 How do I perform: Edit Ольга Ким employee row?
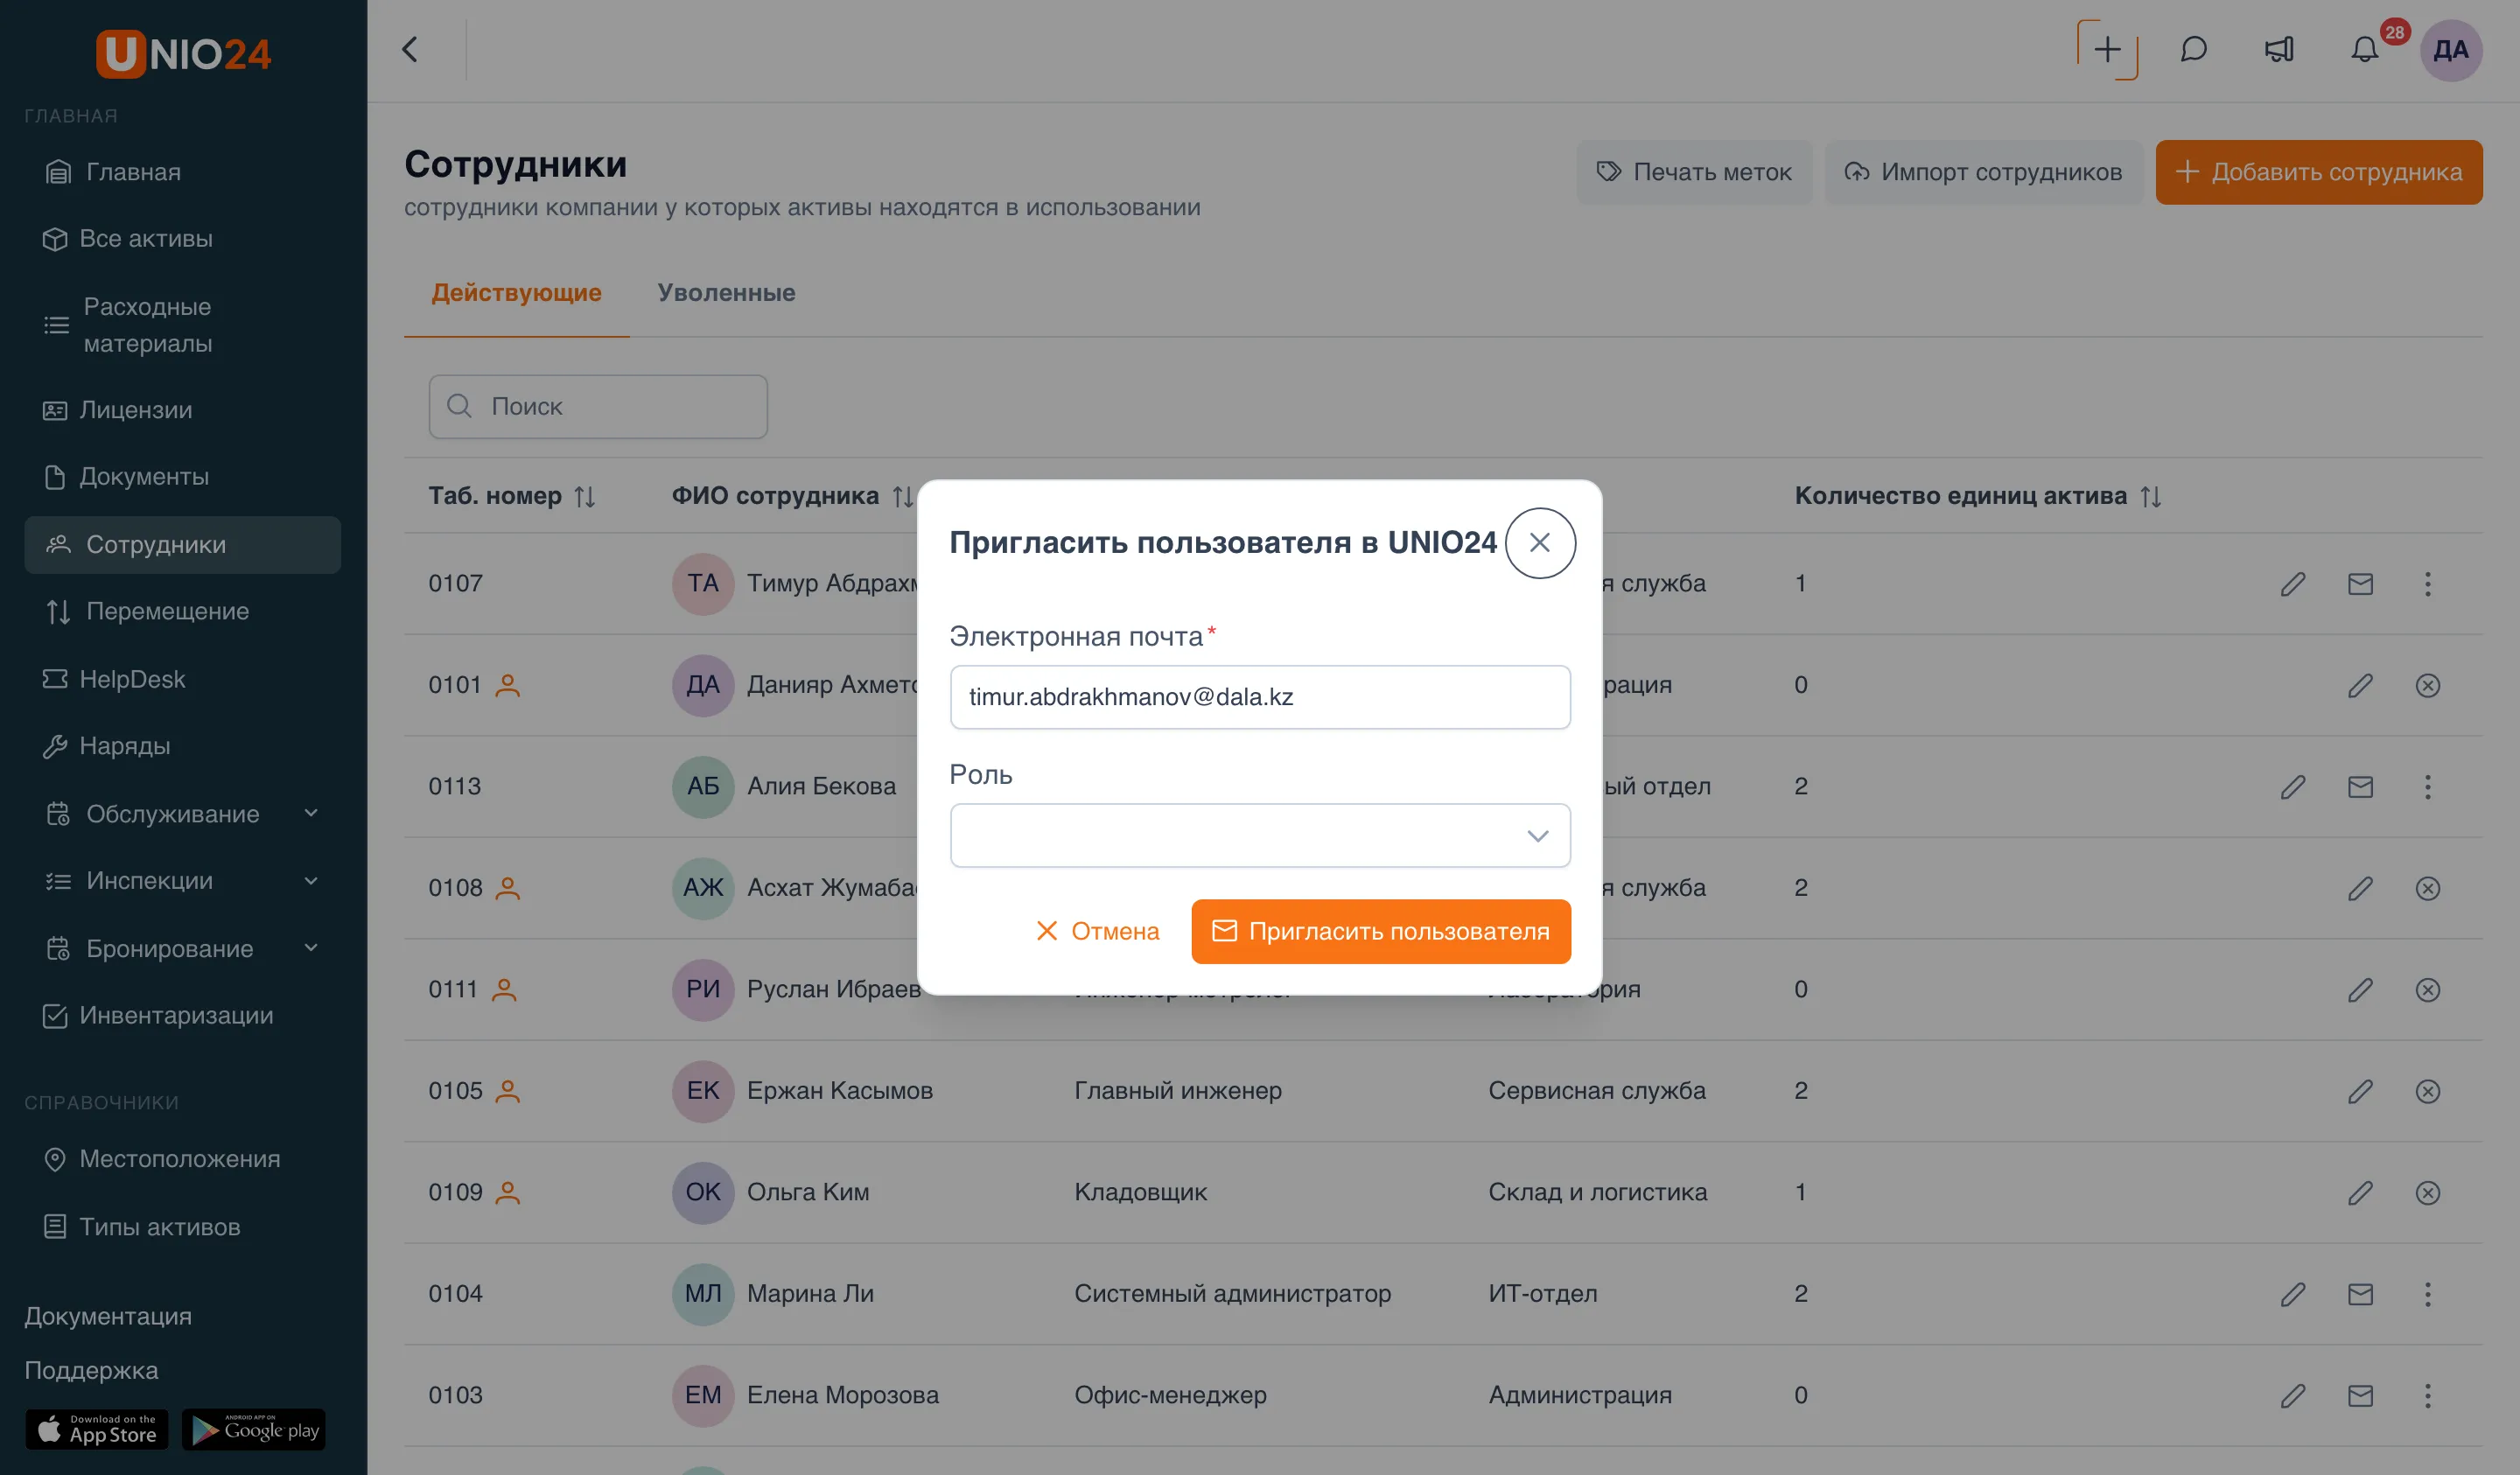click(x=2360, y=1193)
